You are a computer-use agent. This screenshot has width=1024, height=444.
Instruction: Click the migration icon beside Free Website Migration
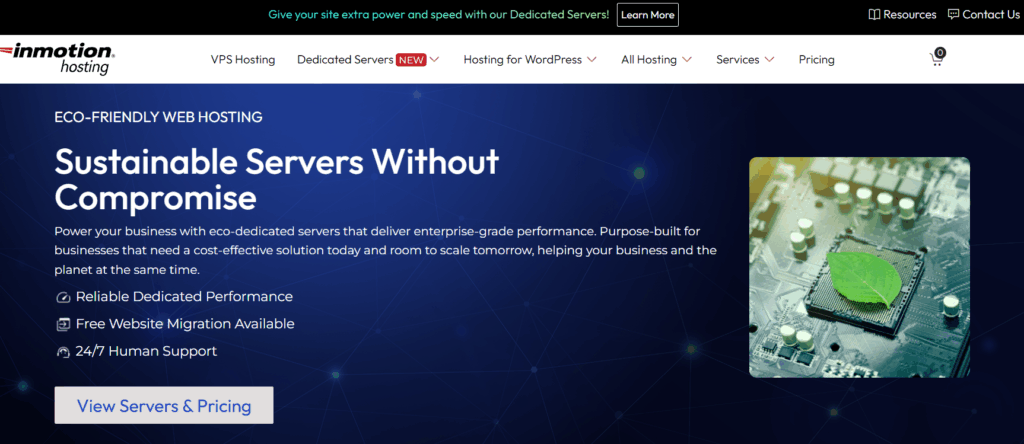point(63,324)
